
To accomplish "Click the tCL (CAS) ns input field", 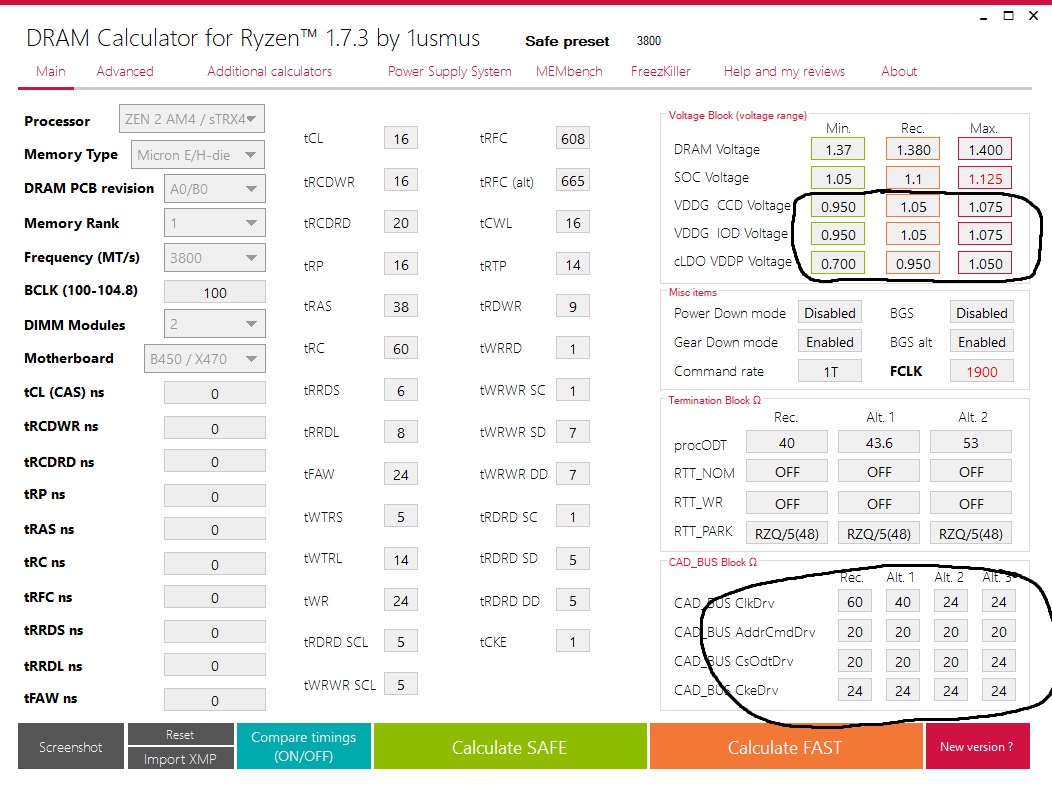I will pos(215,393).
